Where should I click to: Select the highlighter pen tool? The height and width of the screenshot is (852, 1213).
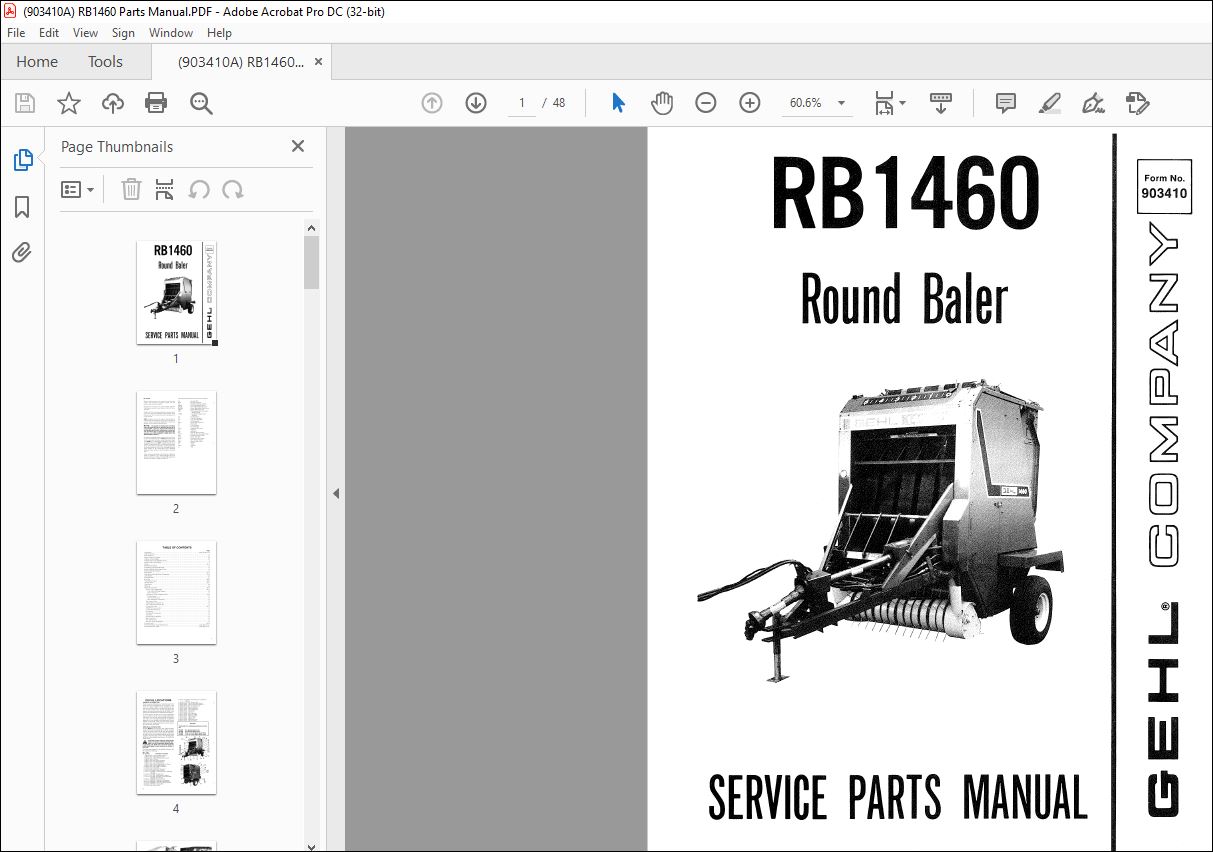click(x=1050, y=103)
